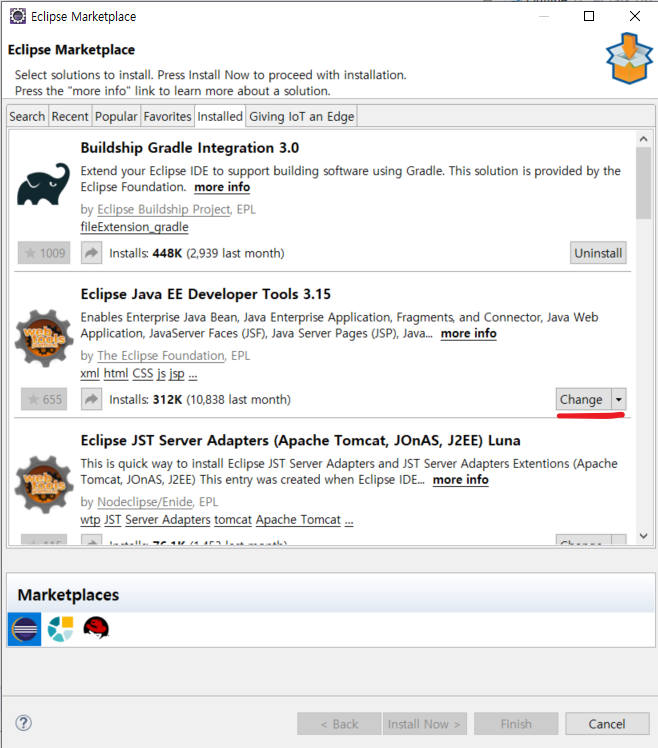Click the Eclipse Marketplace title bar icon
The height and width of the screenshot is (748, 658).
point(18,16)
